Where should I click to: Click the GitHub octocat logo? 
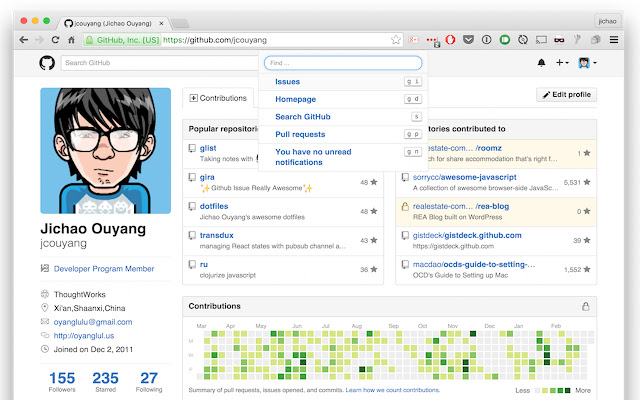point(47,63)
